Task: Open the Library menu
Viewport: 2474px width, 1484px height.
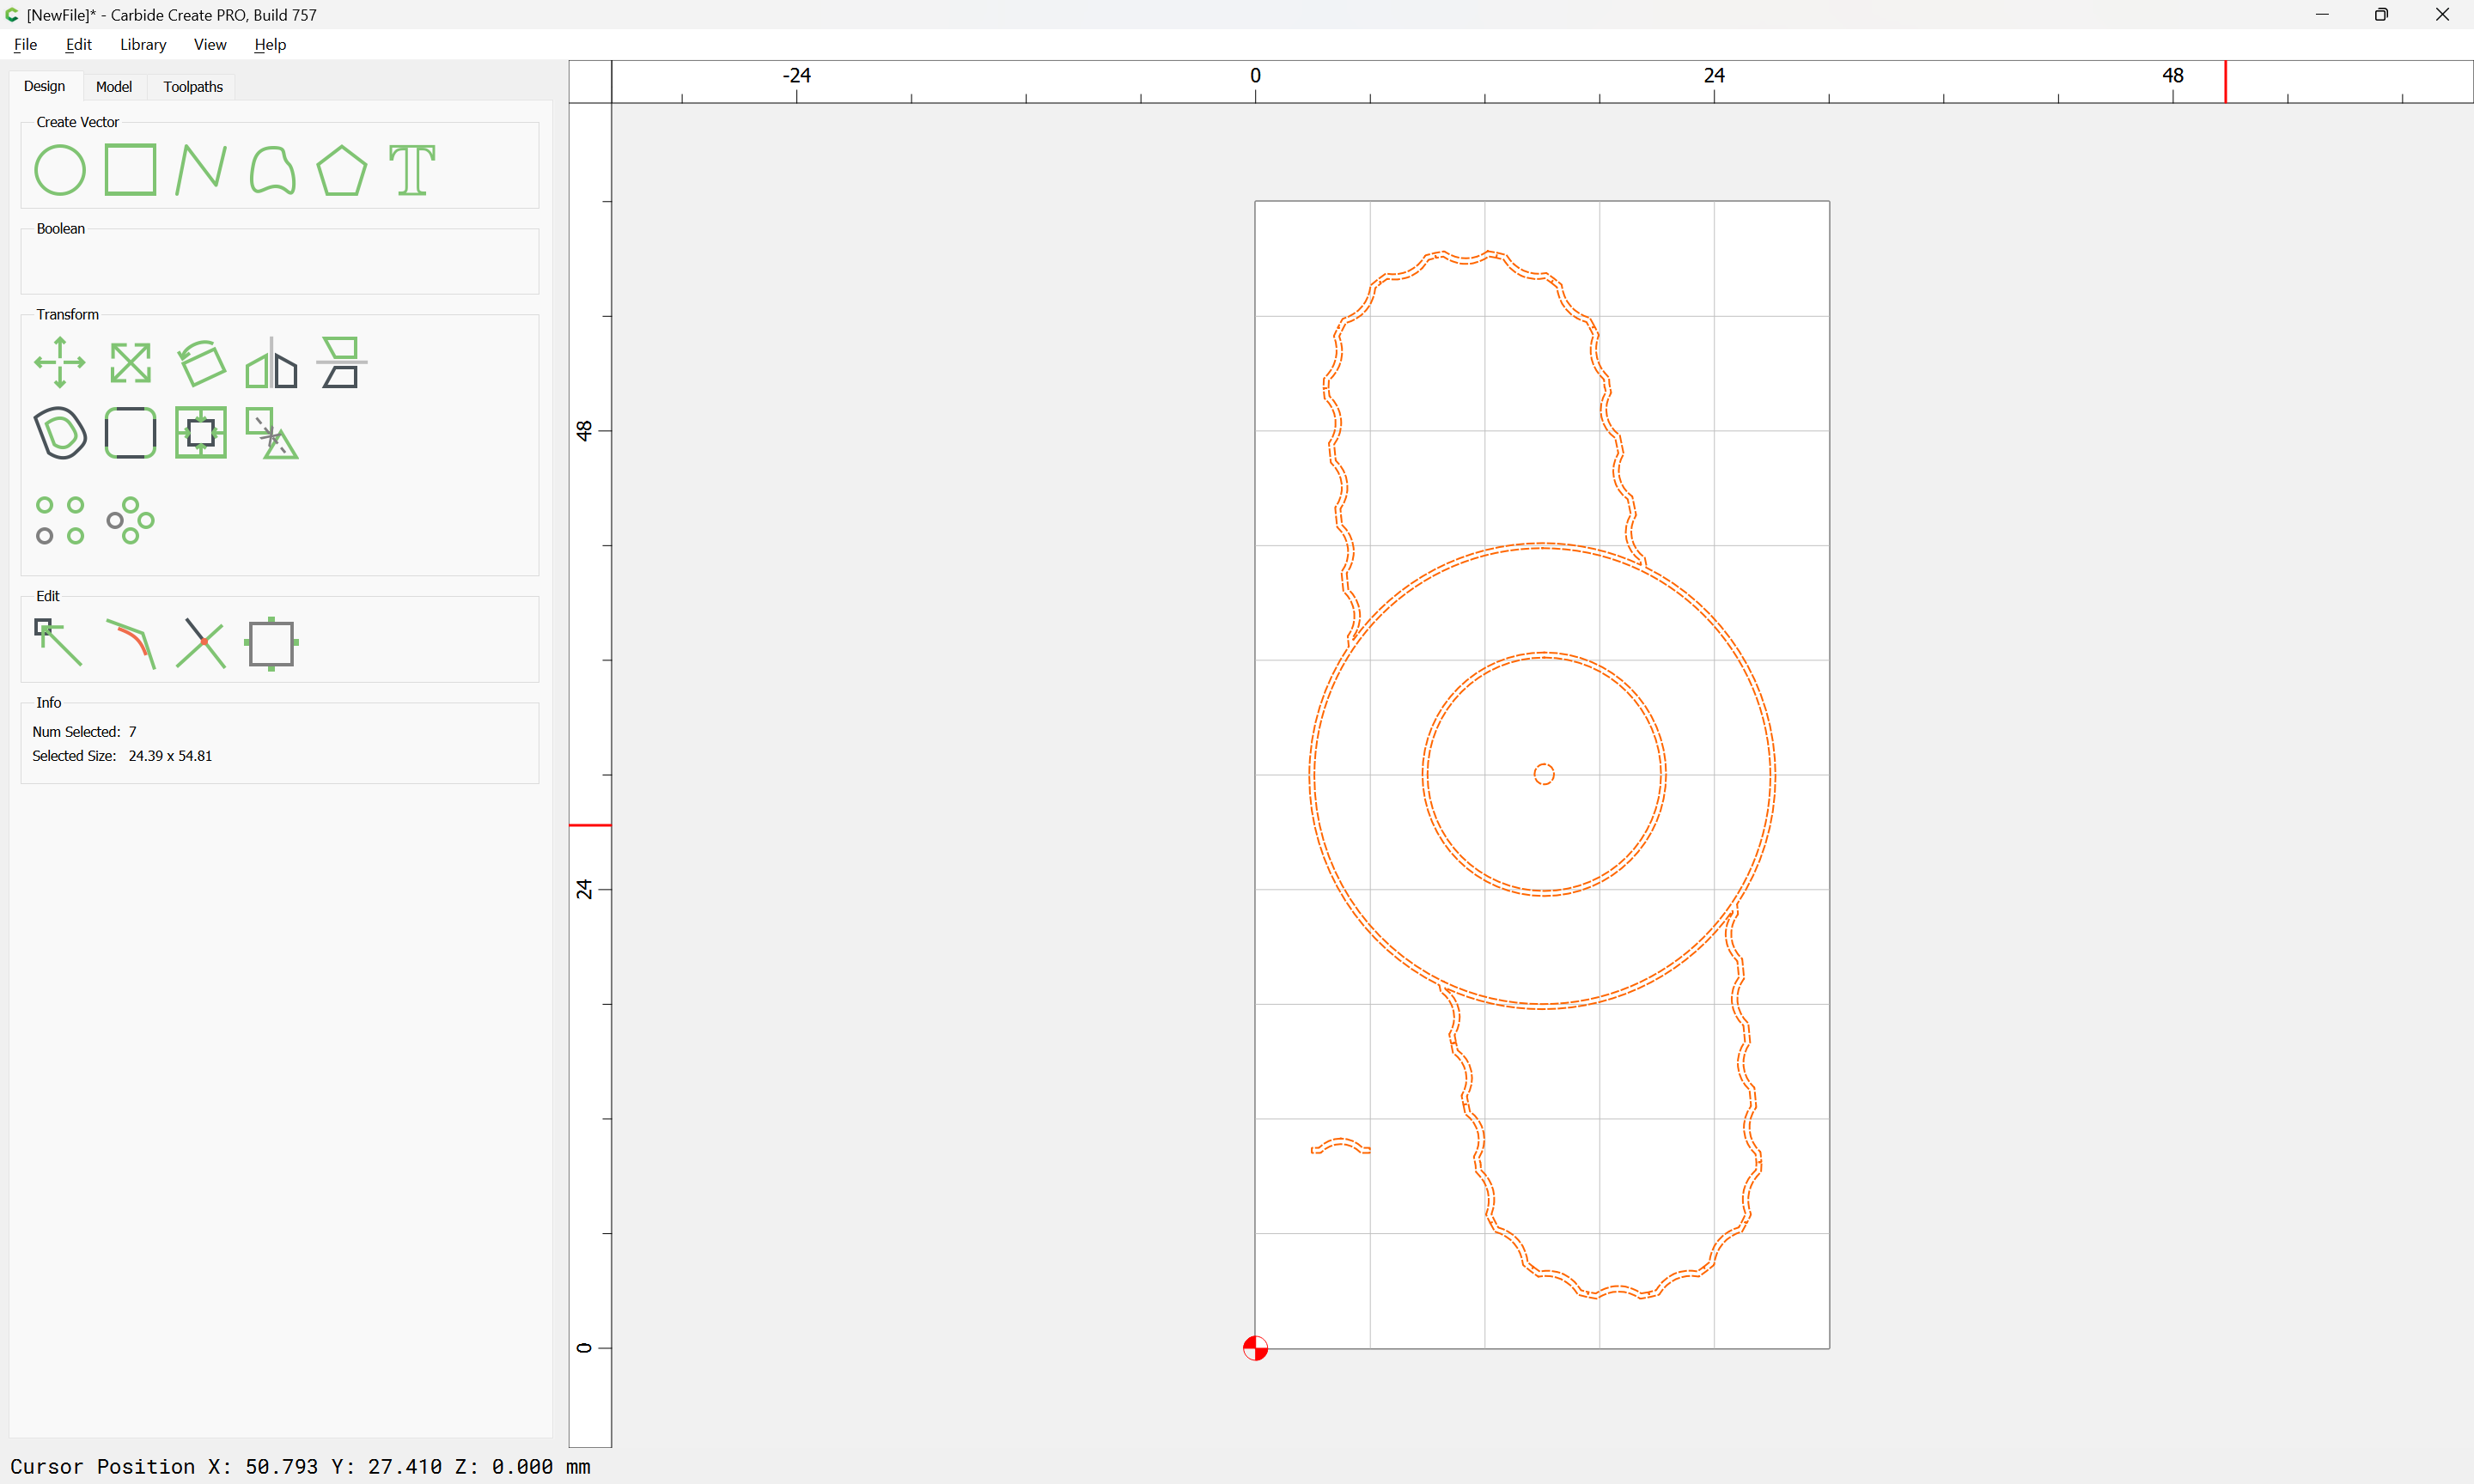Action: point(143,44)
